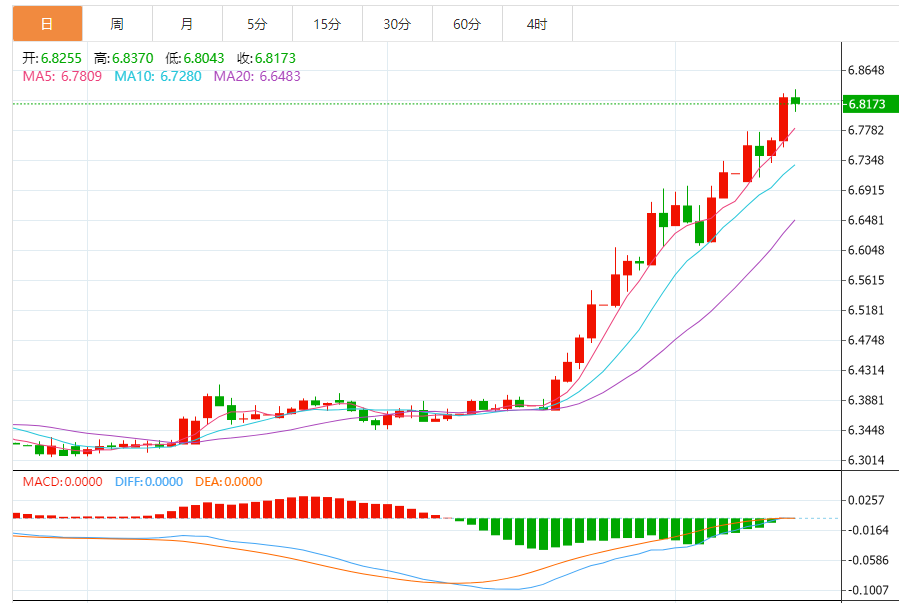The width and height of the screenshot is (899, 603).
Task: Click the 6.3448 price axis label
Action: 866,430
